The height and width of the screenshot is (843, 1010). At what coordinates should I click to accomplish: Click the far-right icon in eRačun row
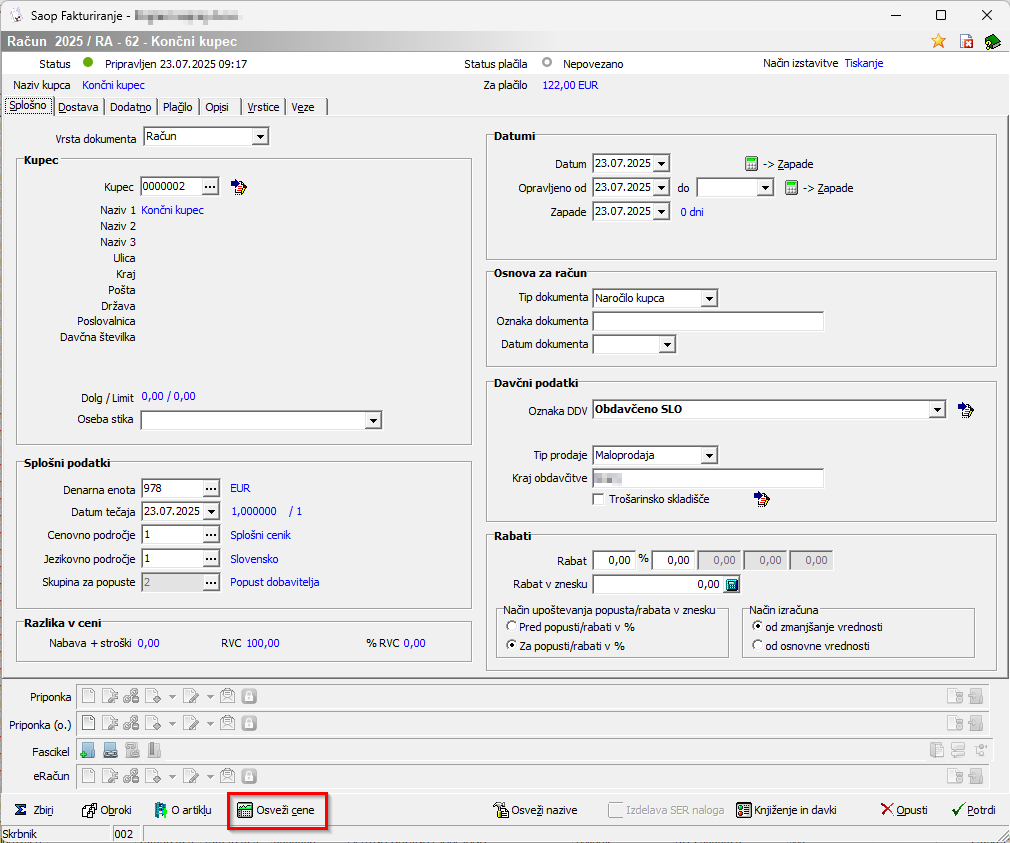[977, 776]
